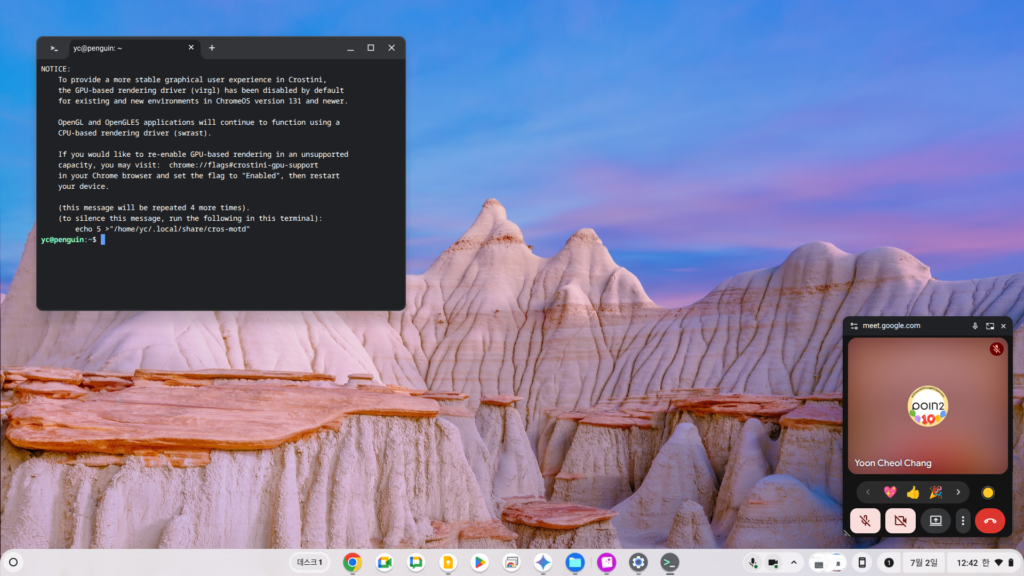Send sparkling heart reaction in Meet
This screenshot has width=1024, height=576.
(890, 492)
